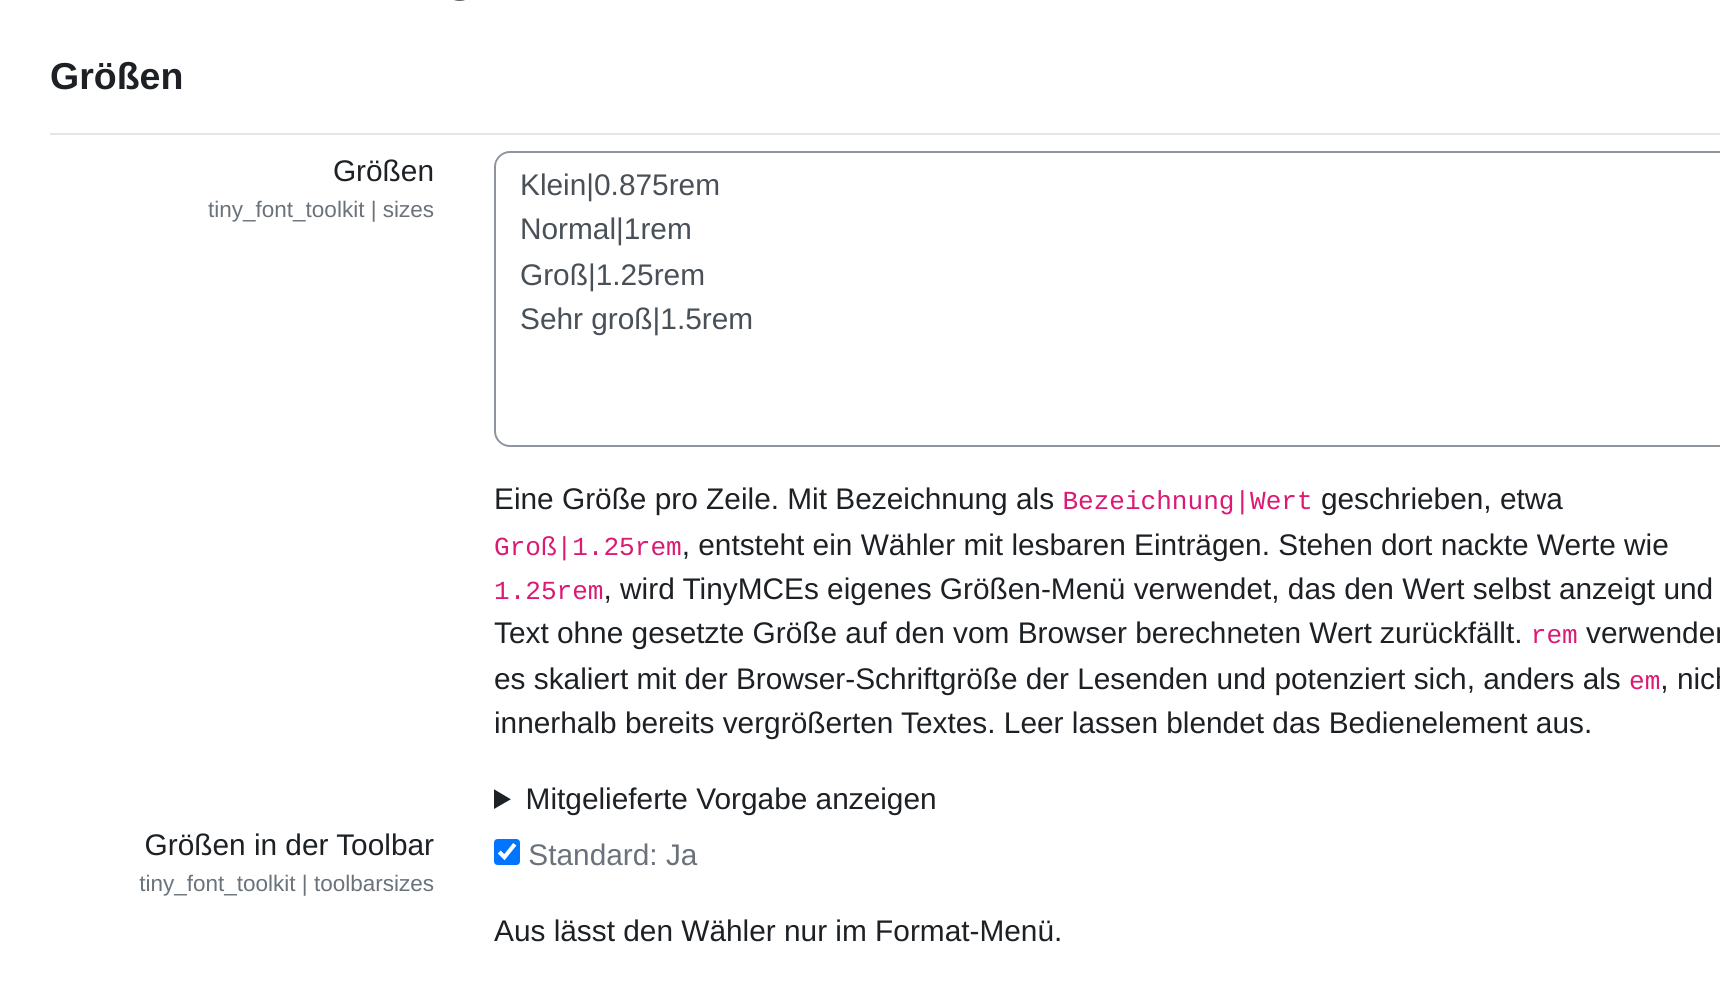This screenshot has height=1006, width=1720.
Task: Click the 'Groß|1.25rem' line in textarea
Action: 612,275
